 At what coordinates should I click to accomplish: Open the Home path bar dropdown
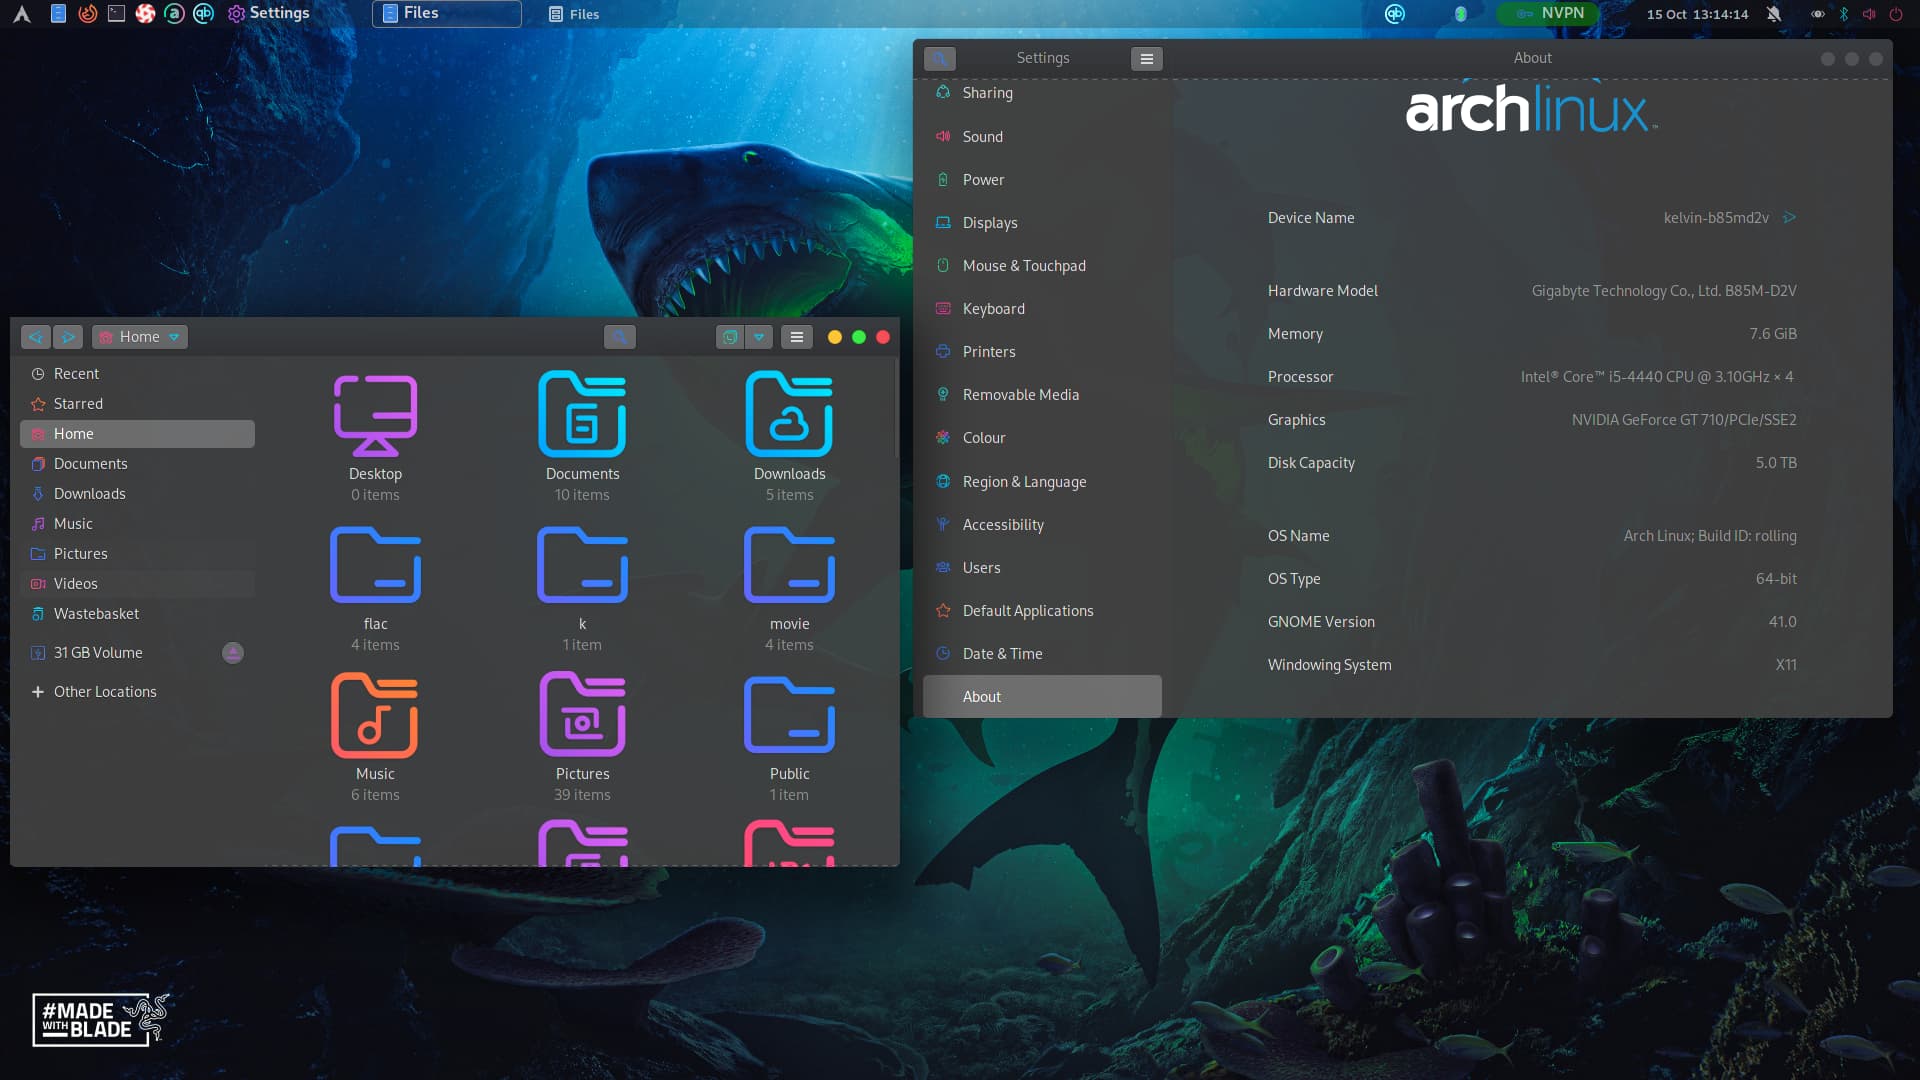(140, 337)
